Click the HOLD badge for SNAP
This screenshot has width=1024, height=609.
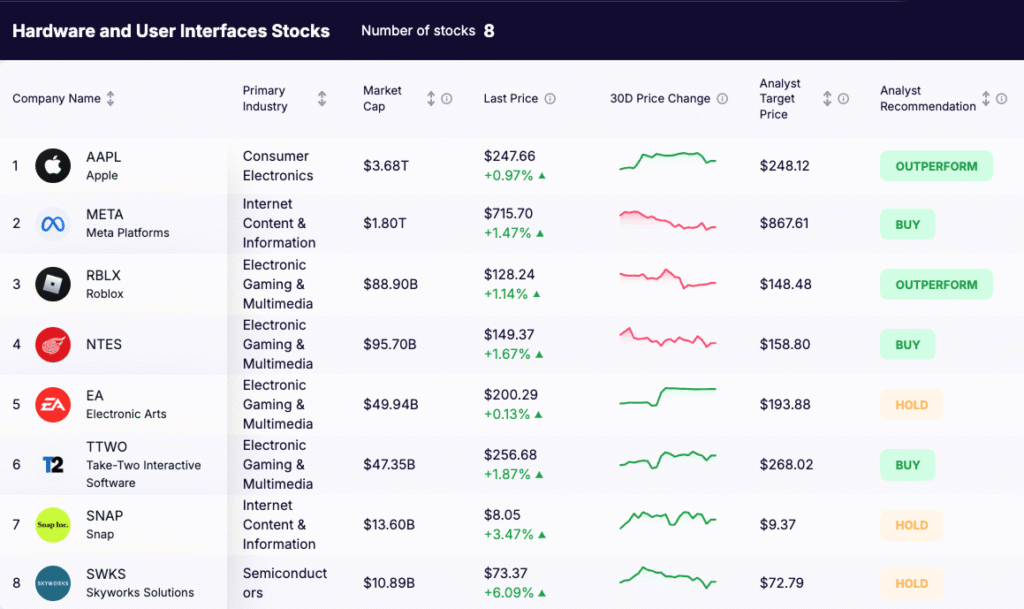click(x=911, y=524)
